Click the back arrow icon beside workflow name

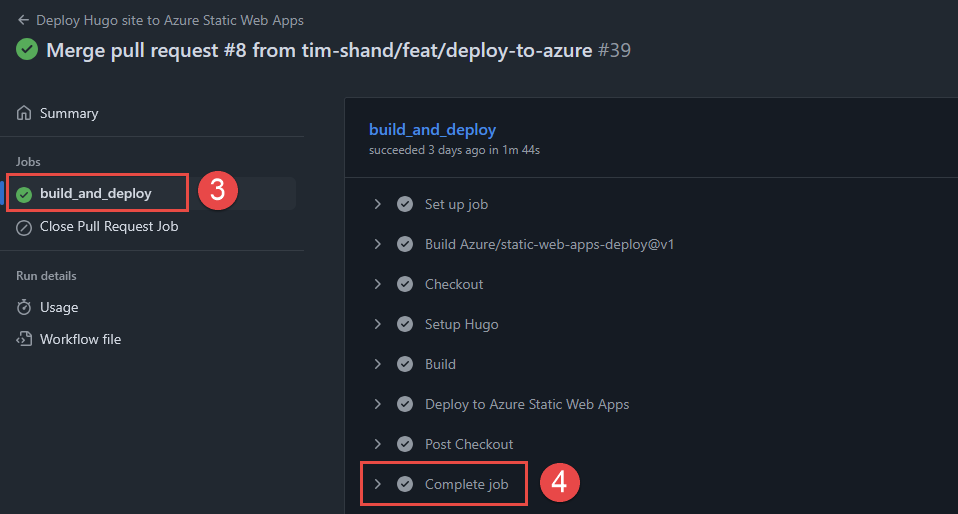coord(23,20)
